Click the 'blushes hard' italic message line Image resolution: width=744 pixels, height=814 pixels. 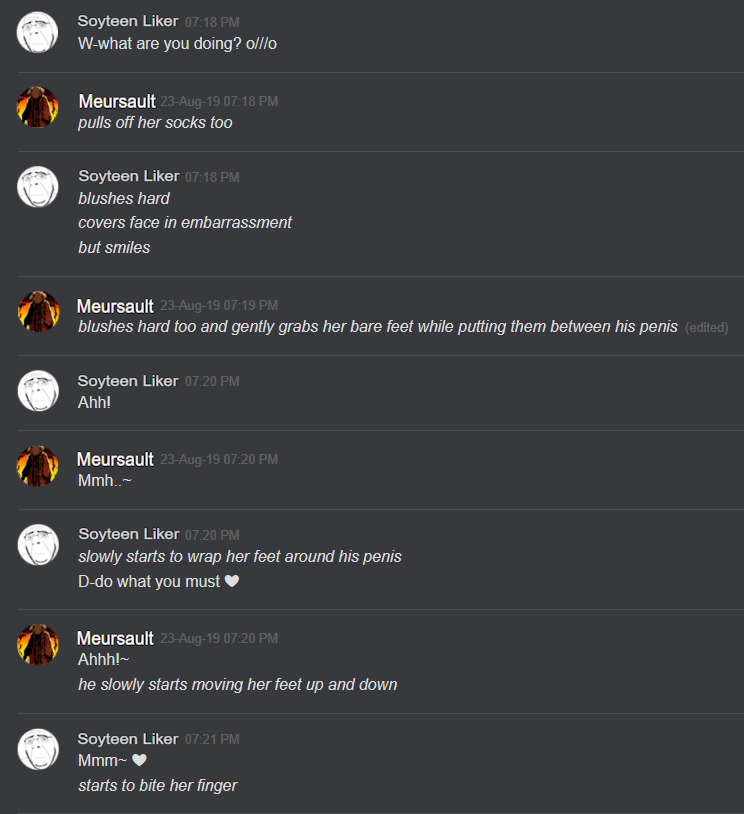124,198
